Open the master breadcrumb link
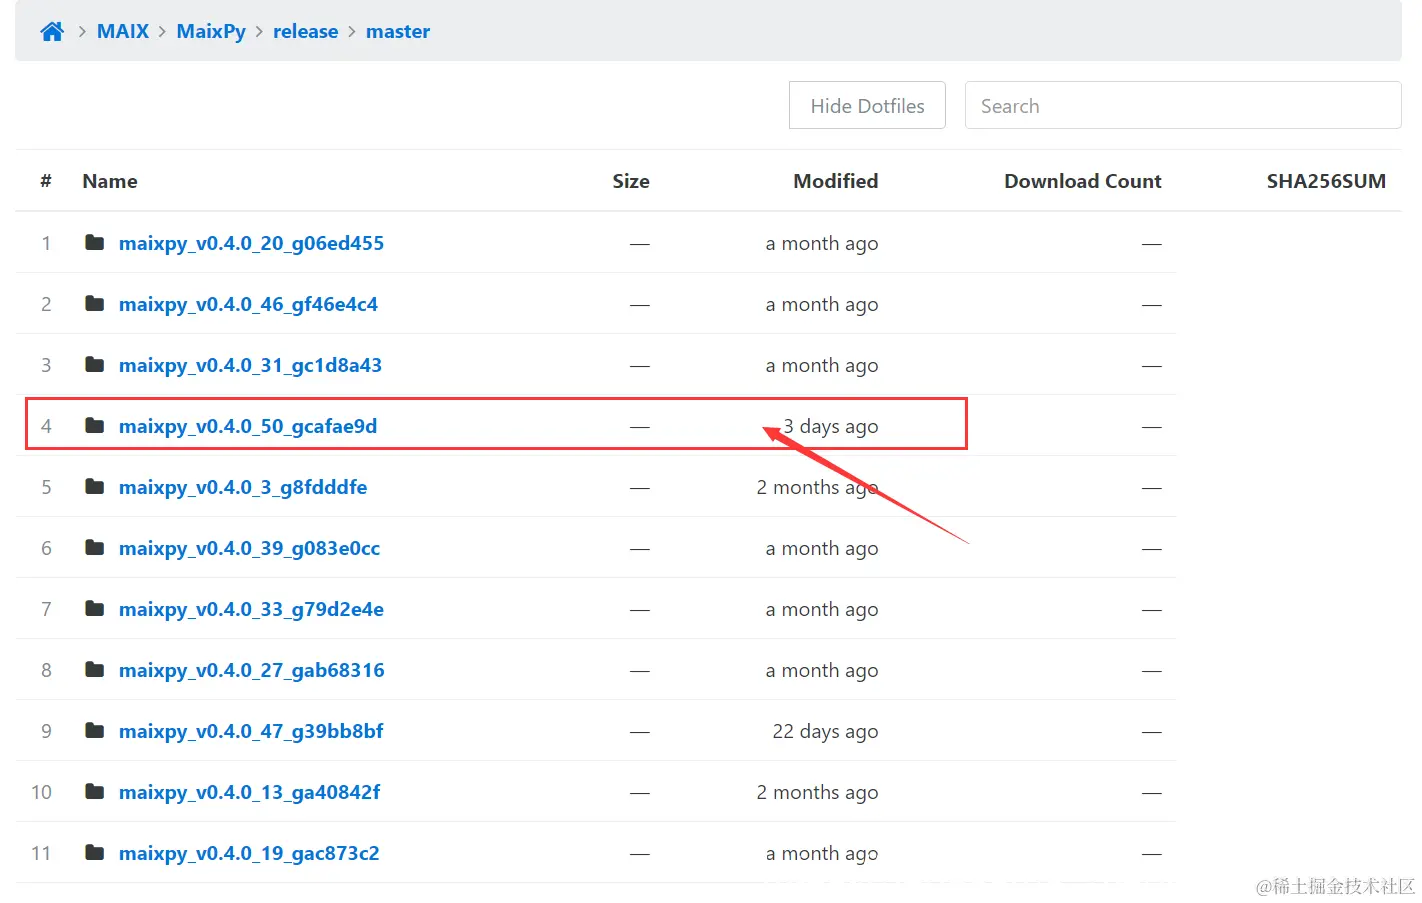Image resolution: width=1422 pixels, height=903 pixels. [398, 32]
